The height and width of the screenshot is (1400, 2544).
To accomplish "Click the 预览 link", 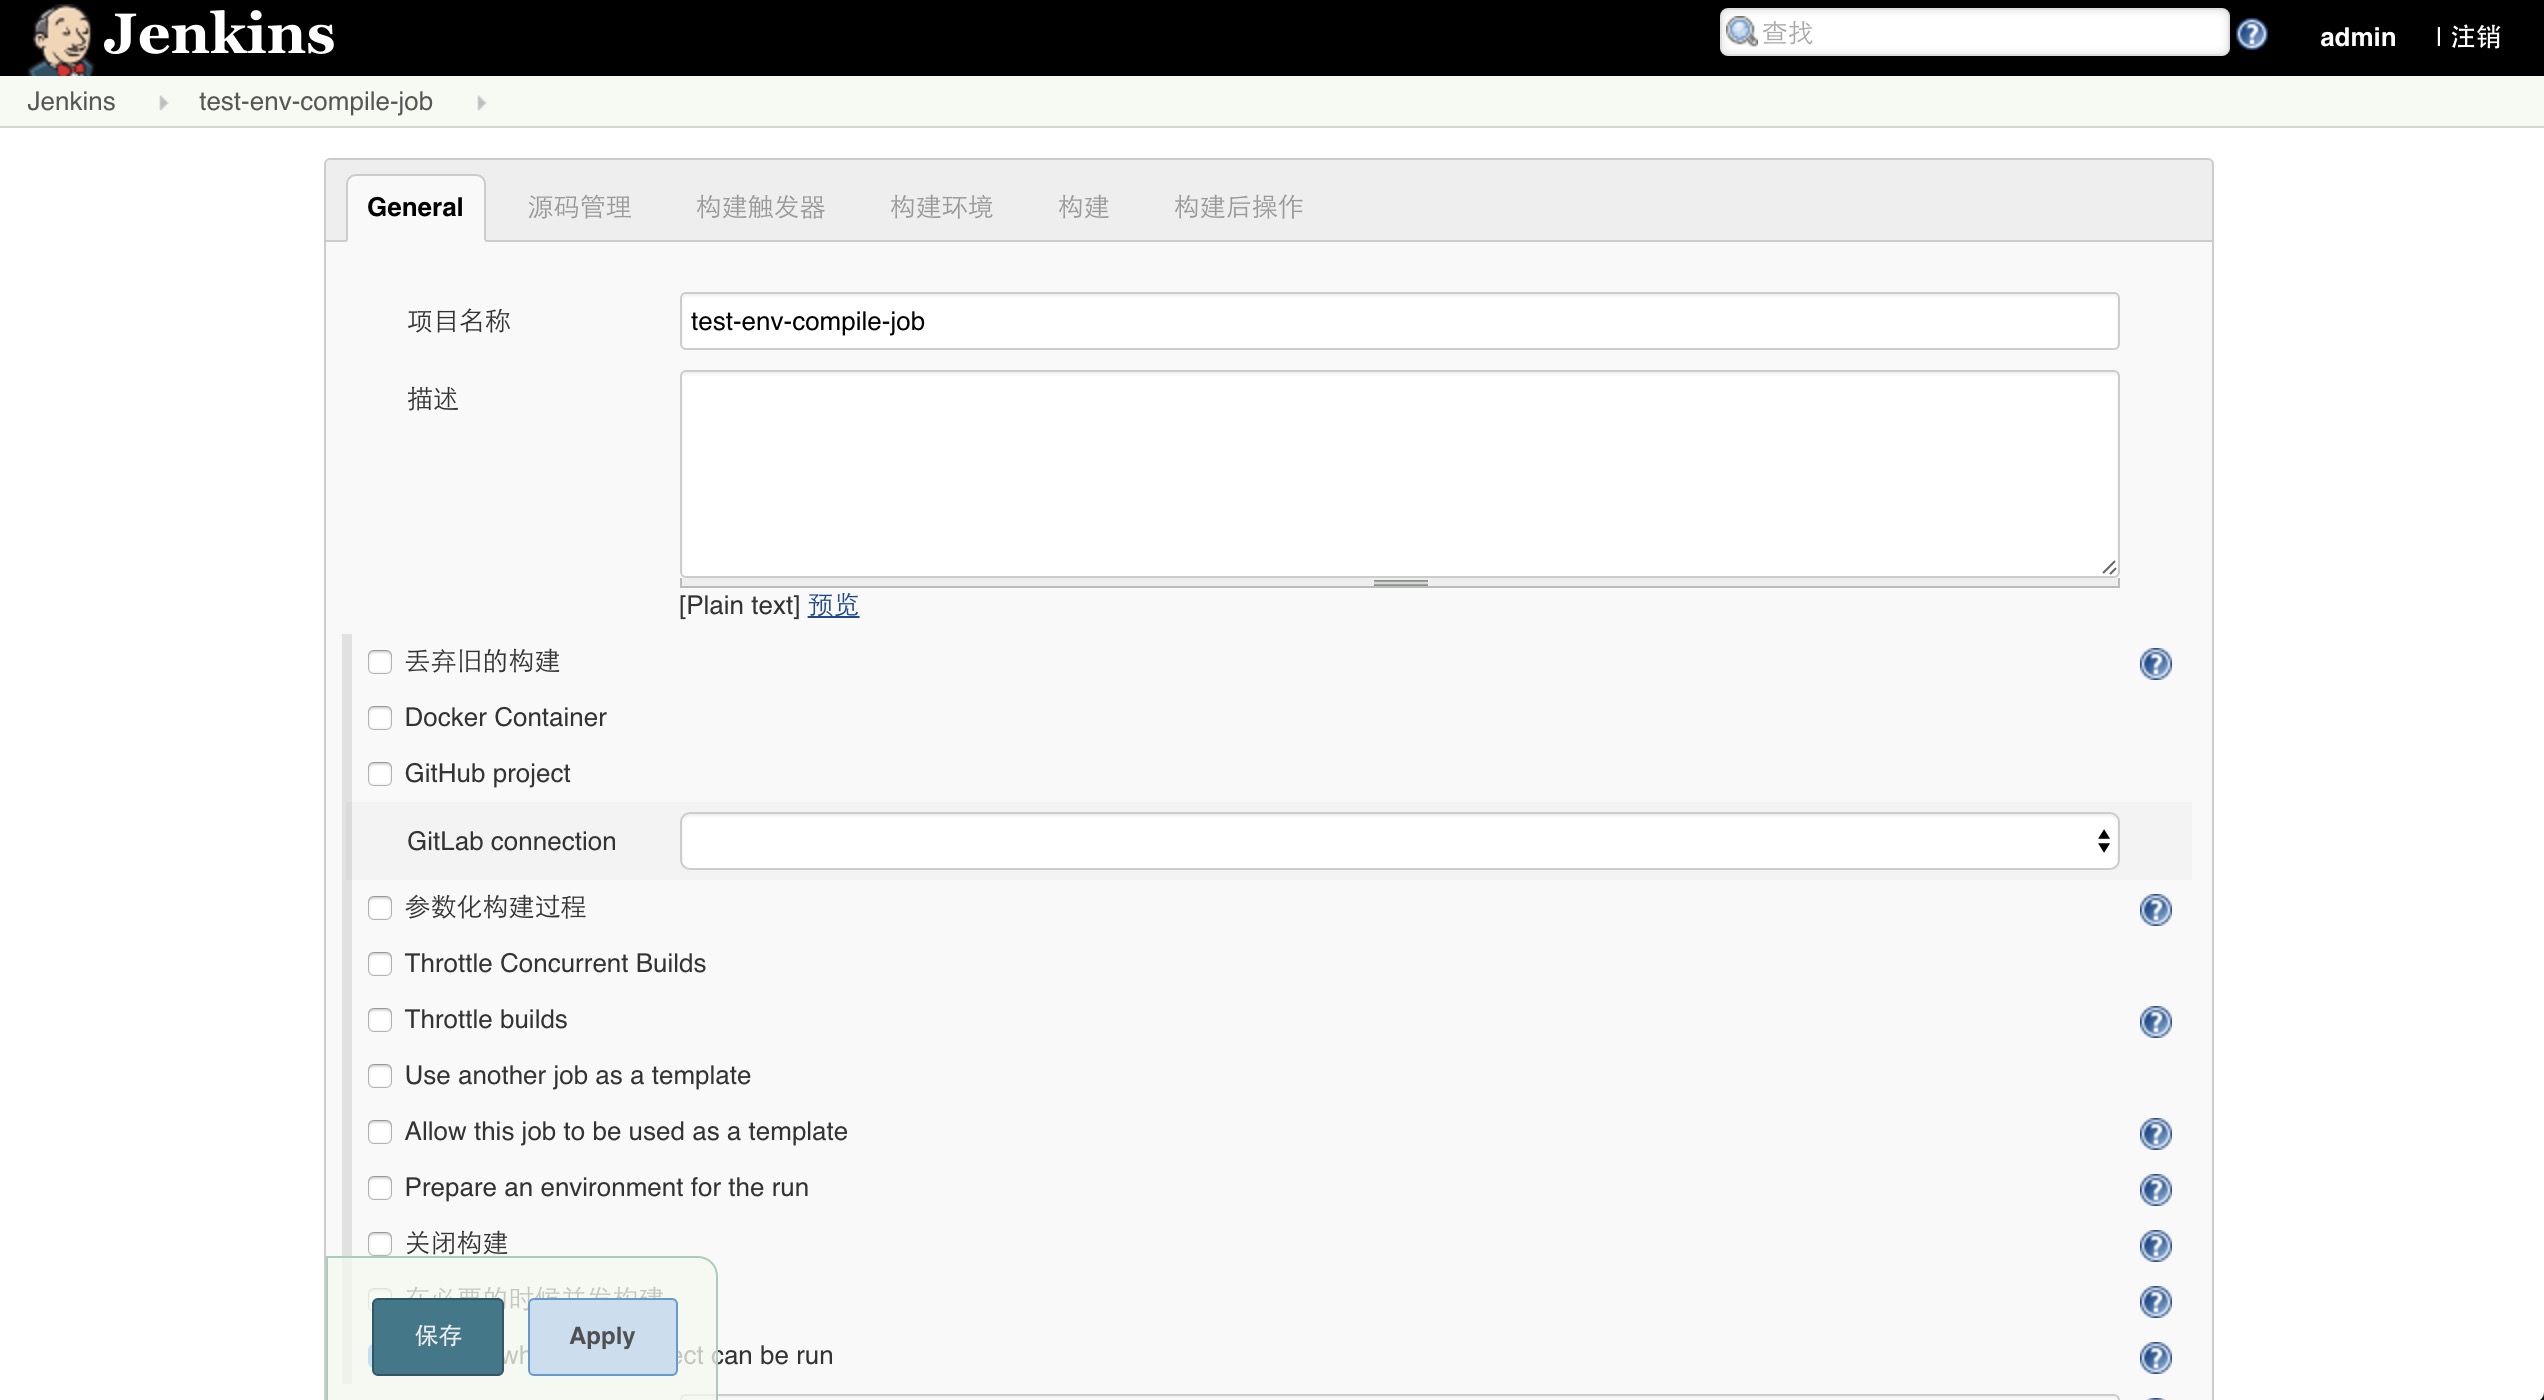I will pos(832,605).
